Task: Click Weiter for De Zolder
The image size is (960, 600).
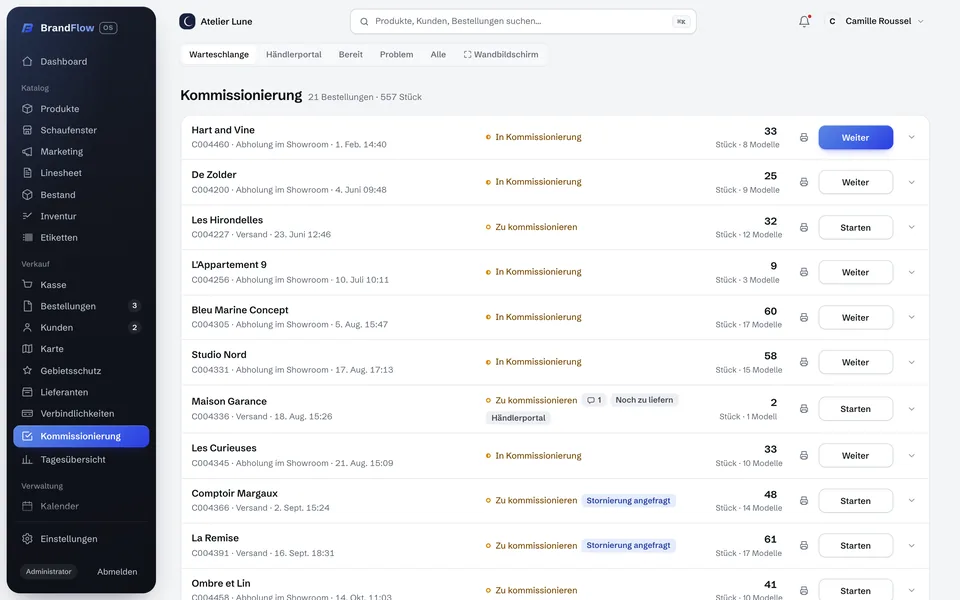Action: [855, 182]
